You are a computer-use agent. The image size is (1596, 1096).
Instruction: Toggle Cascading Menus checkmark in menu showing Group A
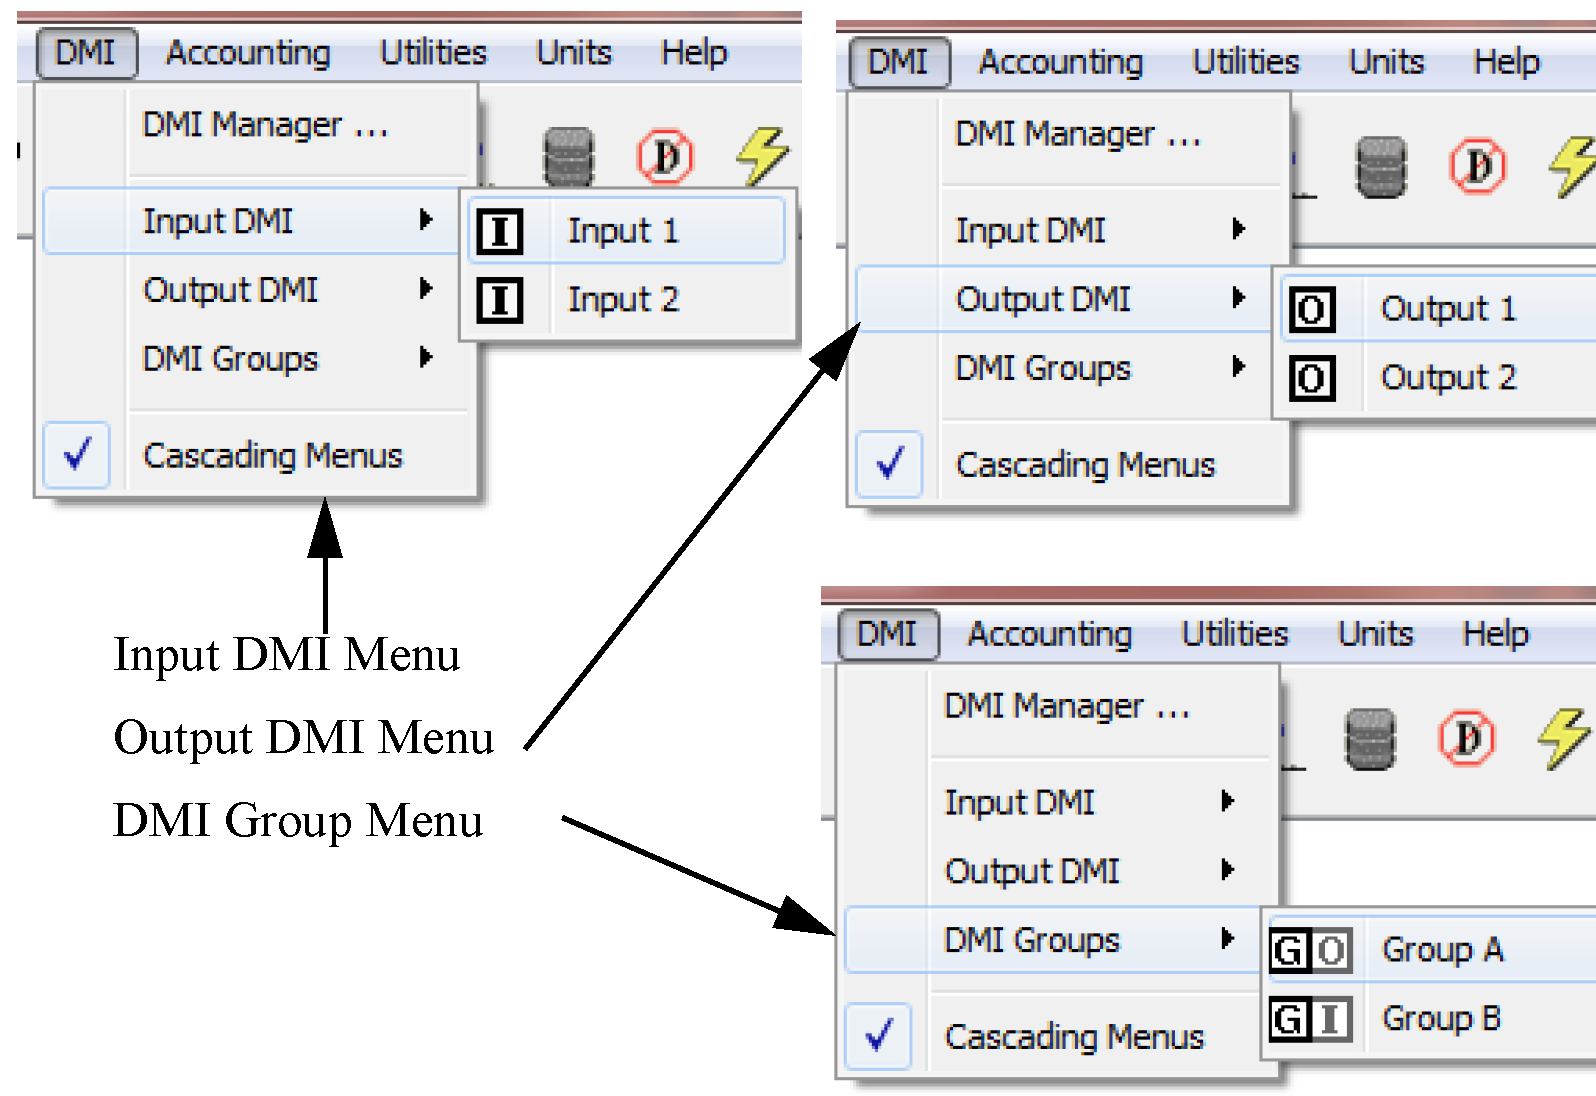[878, 1037]
